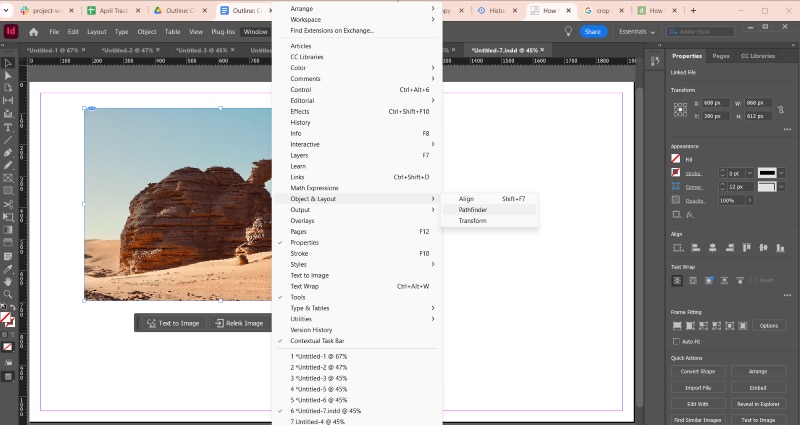Select the Eyedropper tool
The width and height of the screenshot is (800, 425).
tap(8, 269)
